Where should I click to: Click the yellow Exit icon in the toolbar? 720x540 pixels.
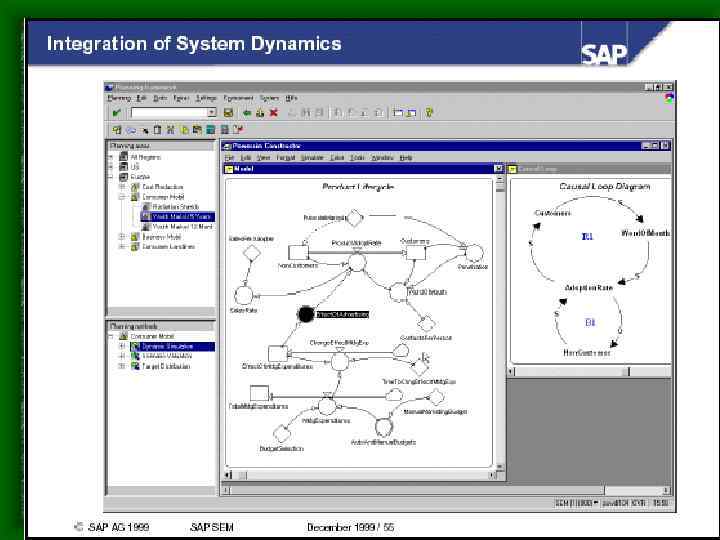(x=260, y=112)
